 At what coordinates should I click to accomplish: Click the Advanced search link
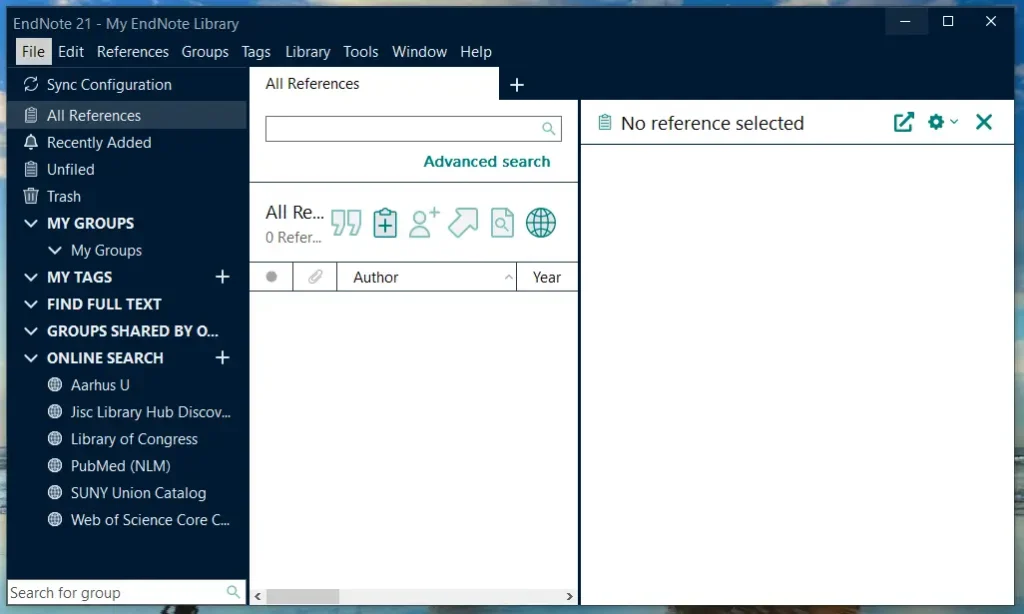click(x=487, y=161)
